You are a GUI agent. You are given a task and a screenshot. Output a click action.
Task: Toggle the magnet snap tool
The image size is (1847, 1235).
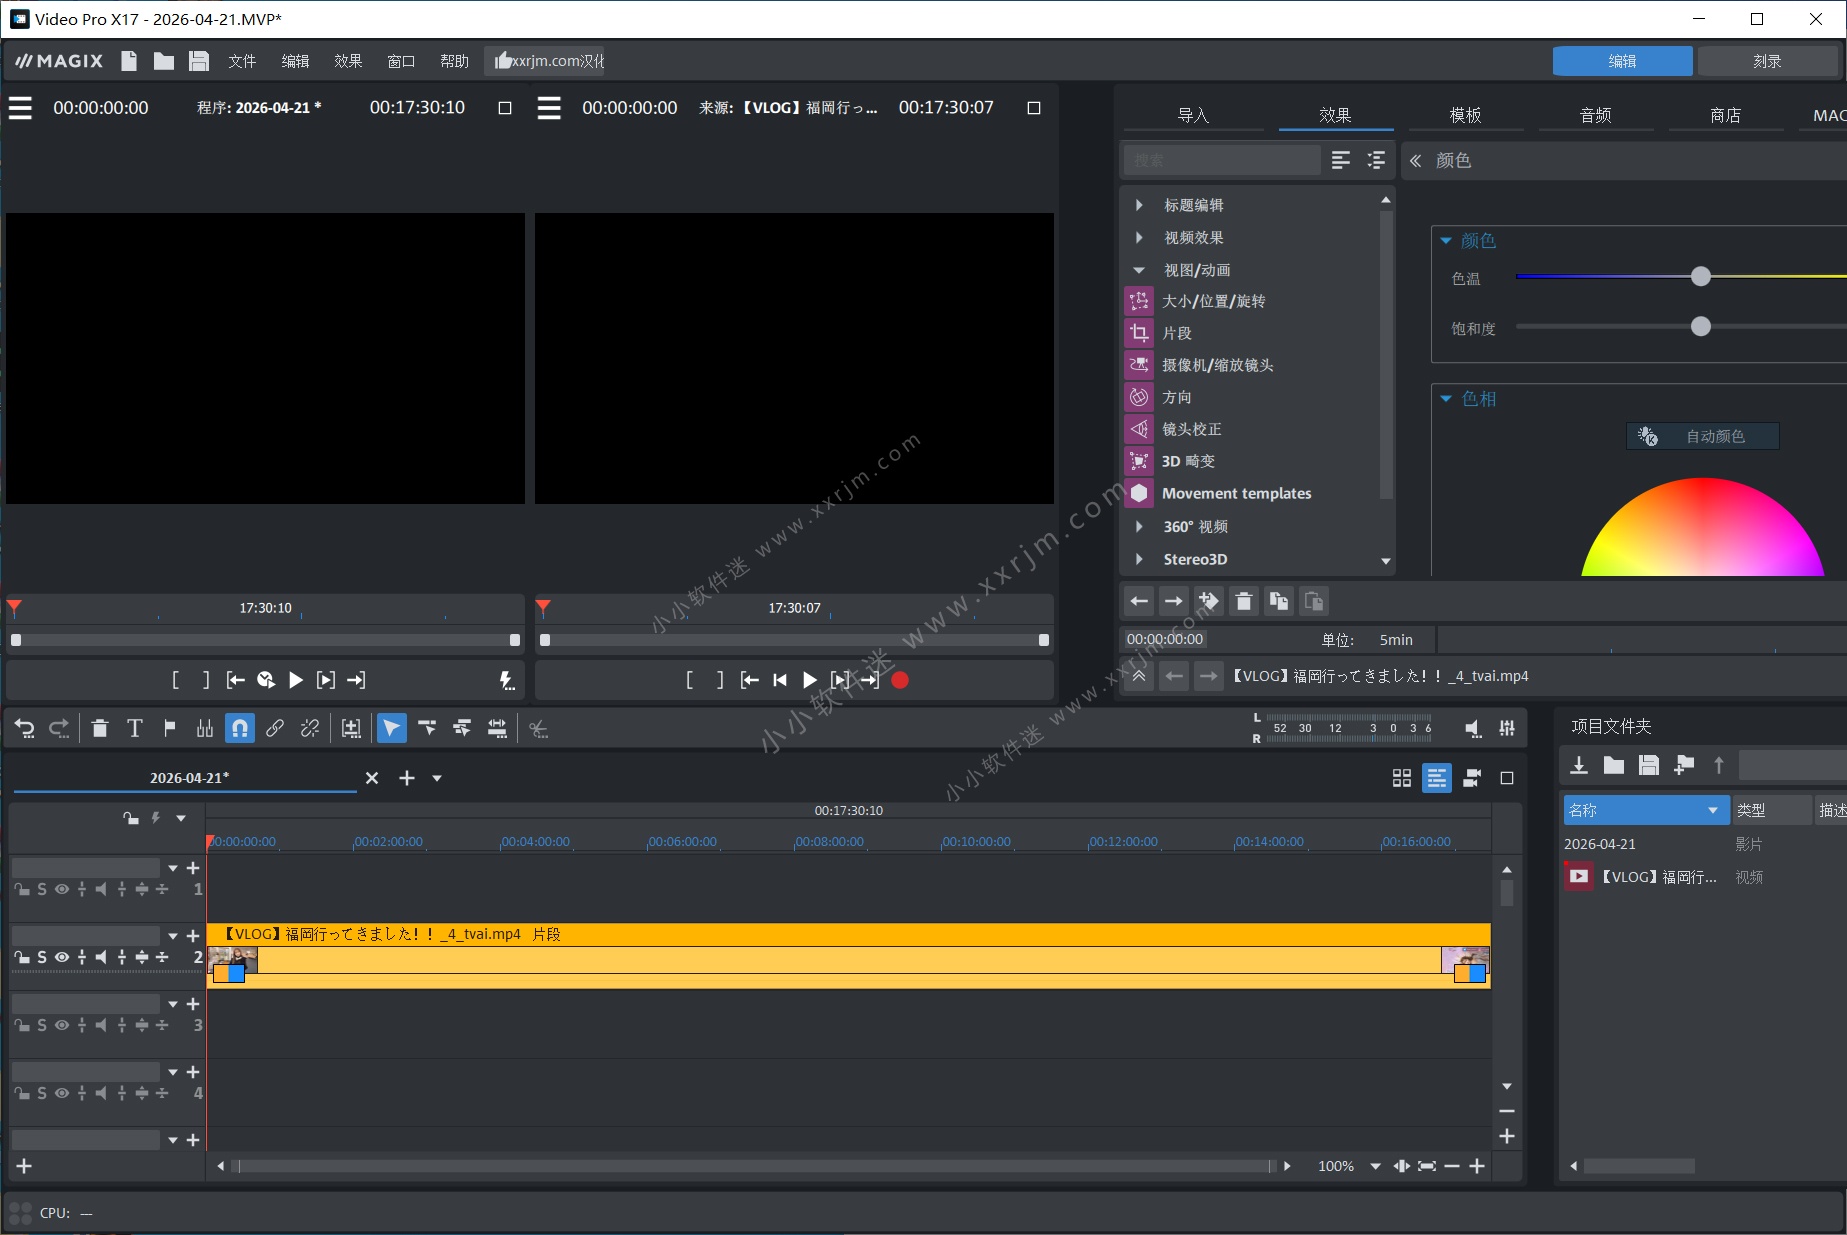coord(240,729)
